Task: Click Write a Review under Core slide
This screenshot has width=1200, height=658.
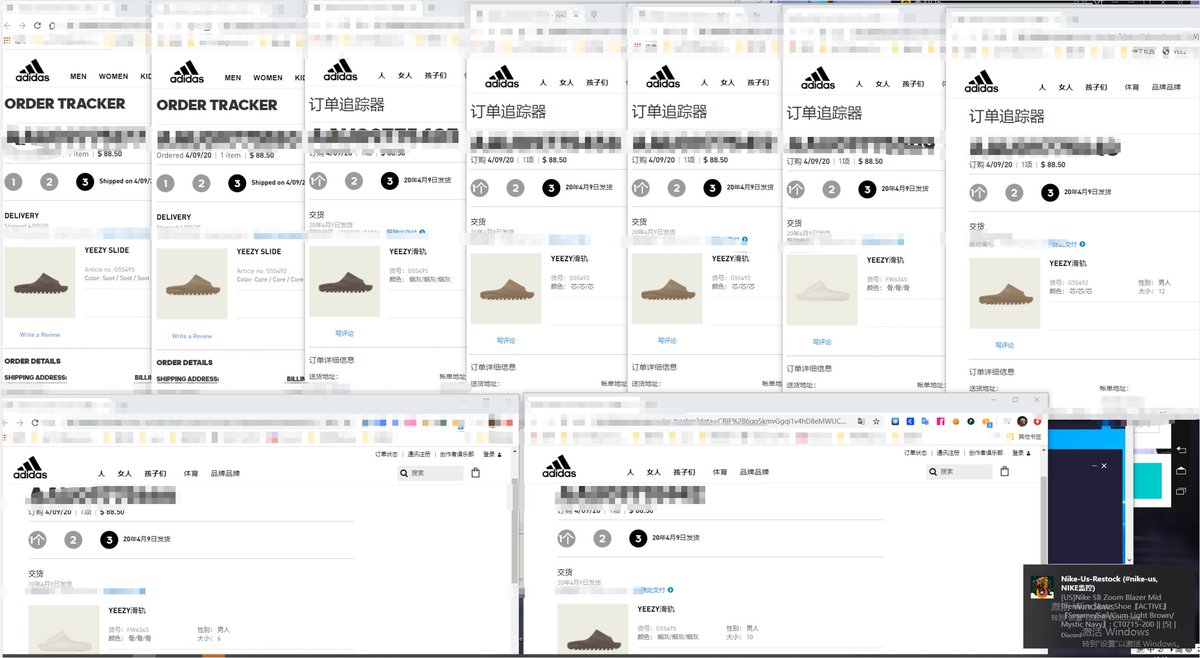Action: (192, 336)
